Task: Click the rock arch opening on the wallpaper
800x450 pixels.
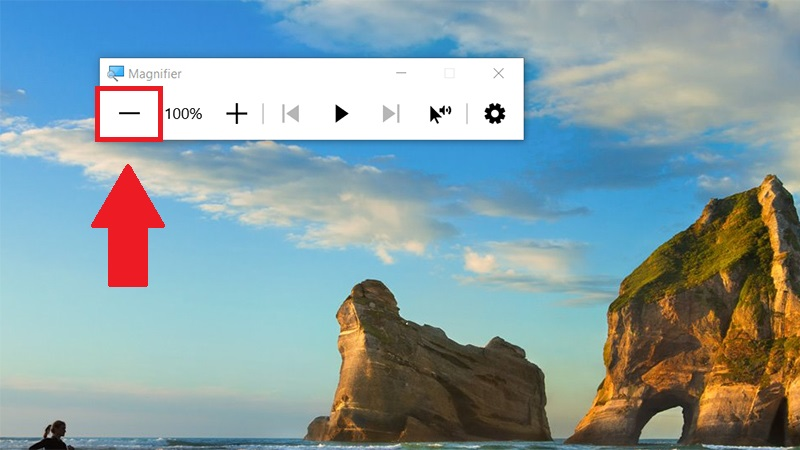Action: click(662, 423)
